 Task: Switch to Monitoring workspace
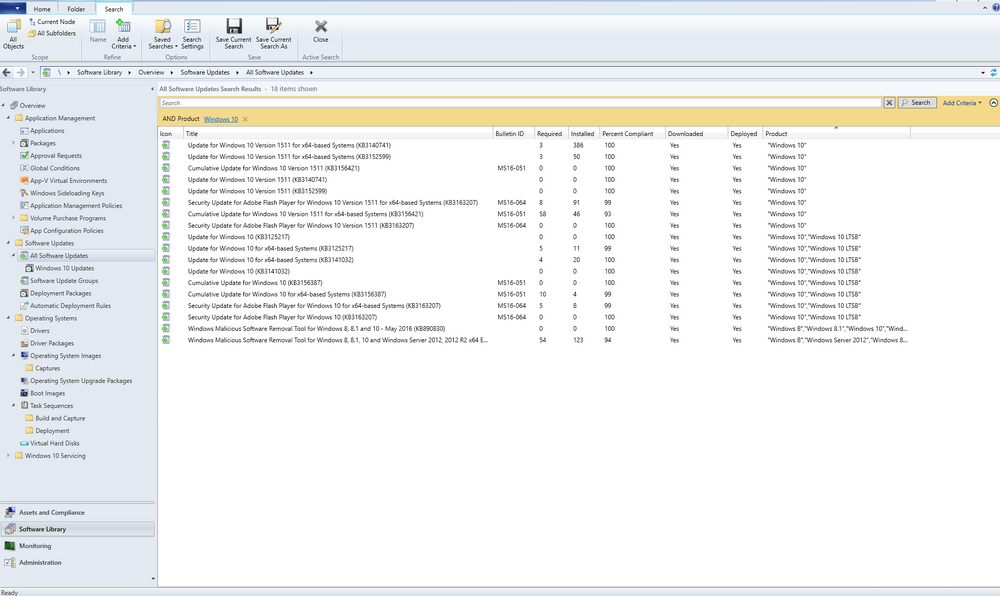click(x=78, y=546)
